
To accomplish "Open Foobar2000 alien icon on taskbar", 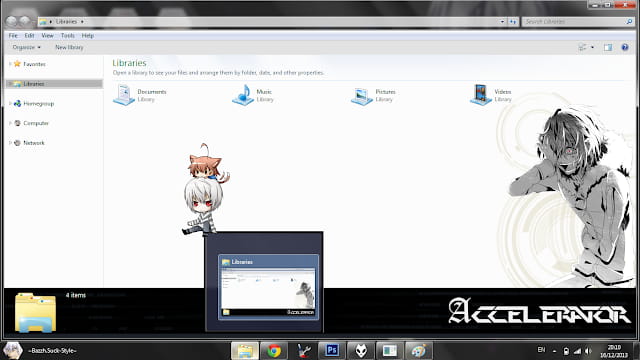I will [x=361, y=351].
